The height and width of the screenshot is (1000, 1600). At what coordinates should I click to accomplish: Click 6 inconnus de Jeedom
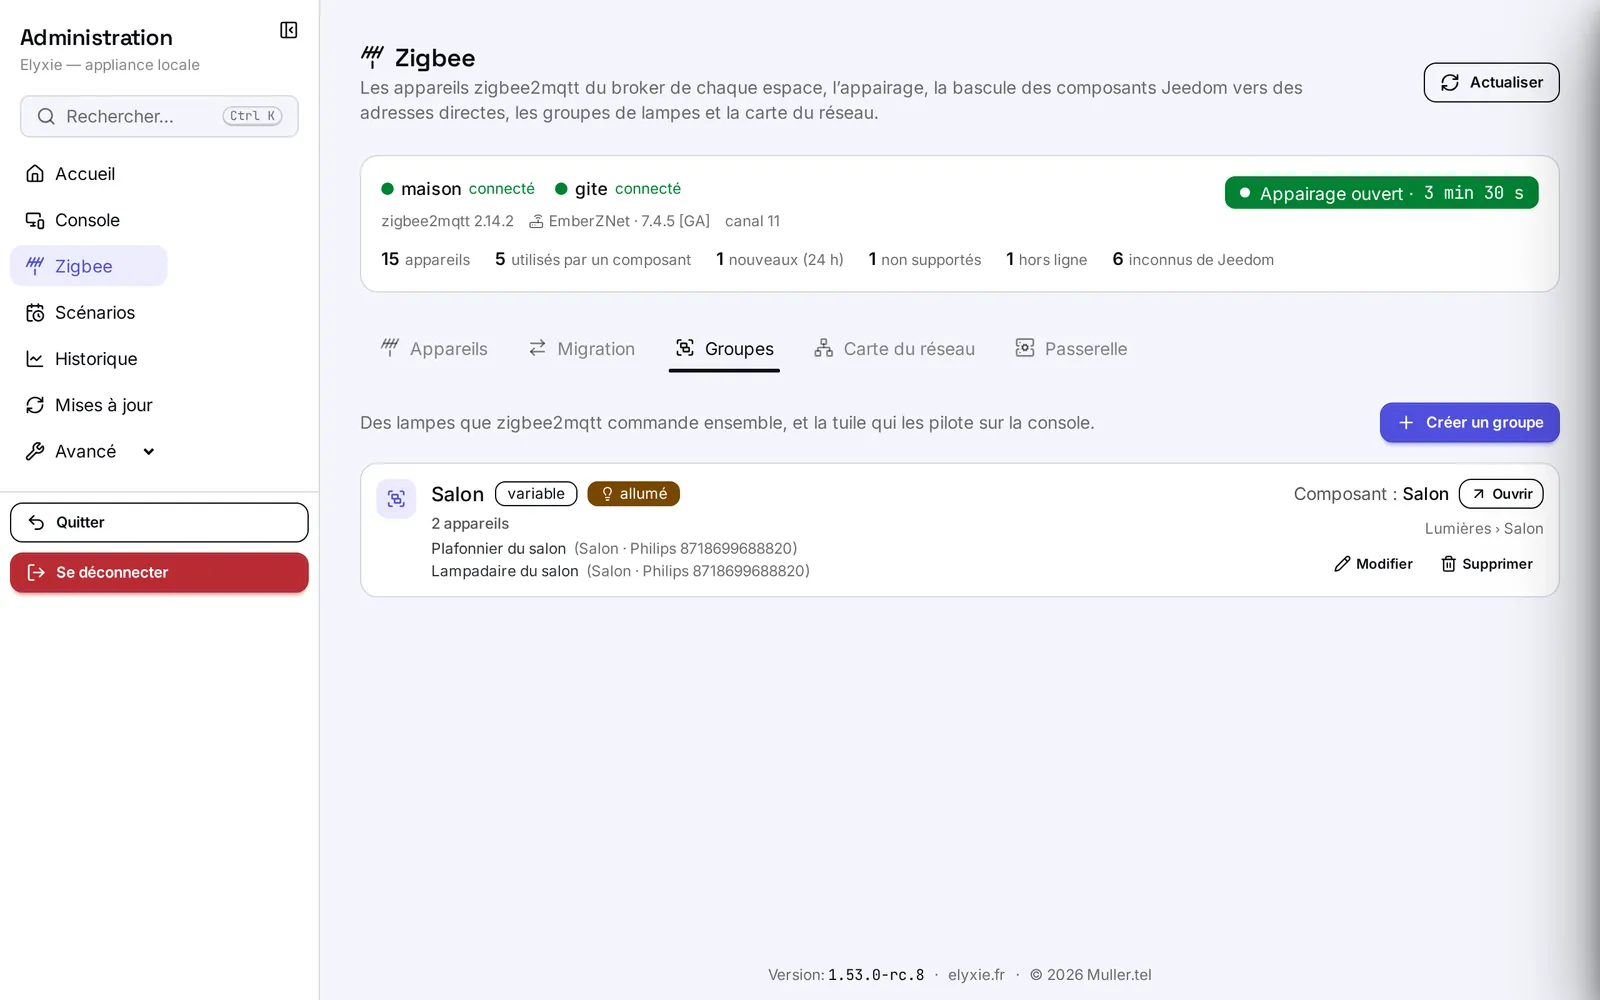(x=1193, y=259)
